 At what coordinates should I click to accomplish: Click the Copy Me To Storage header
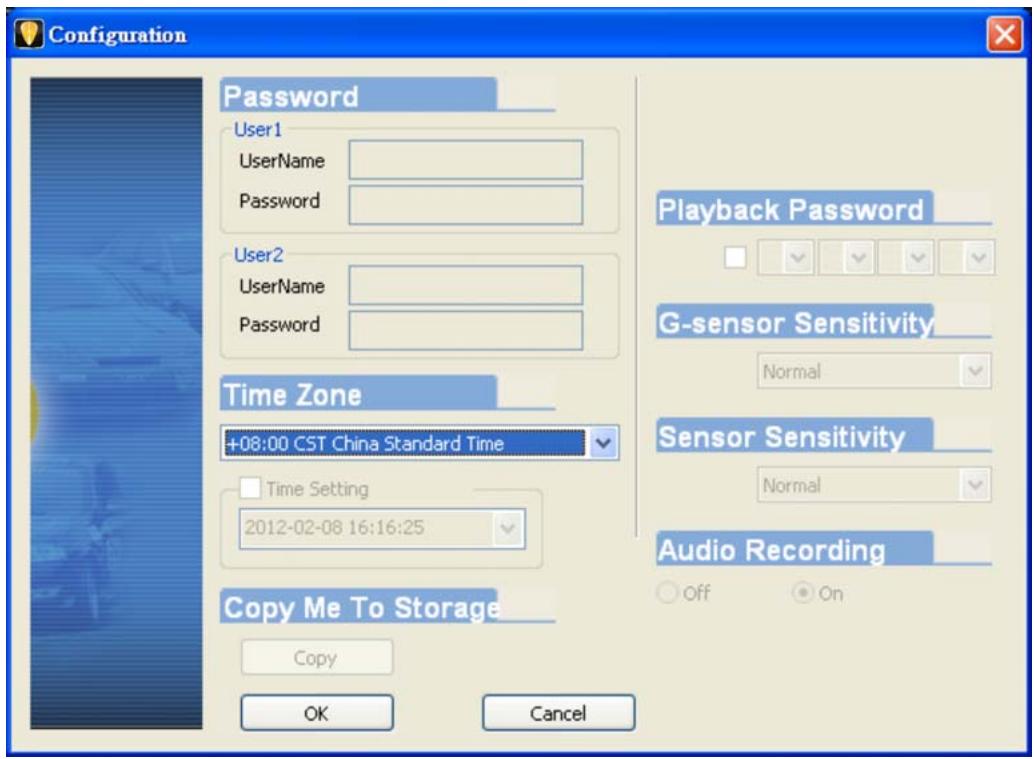coord(360,606)
